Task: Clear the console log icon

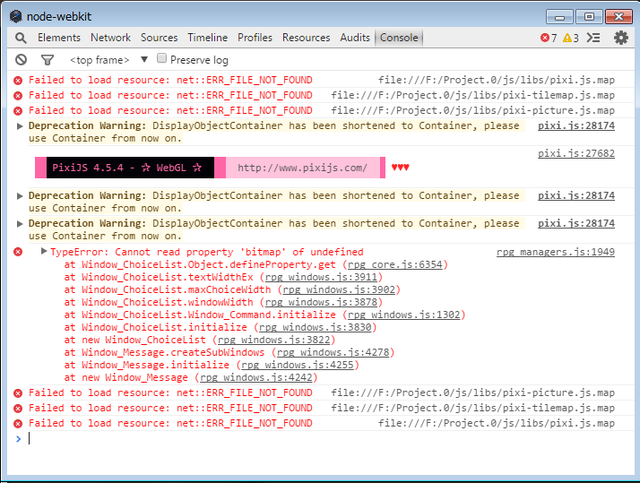Action: [x=21, y=60]
